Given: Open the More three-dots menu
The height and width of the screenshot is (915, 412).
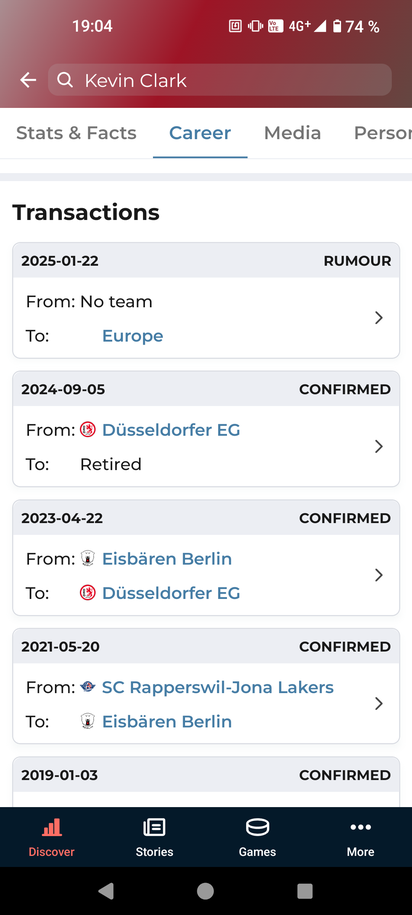Looking at the screenshot, I should (361, 827).
